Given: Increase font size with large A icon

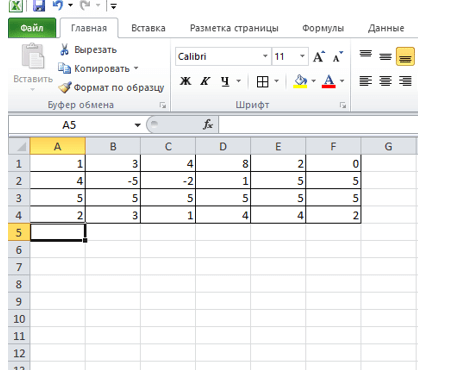Looking at the screenshot, I should [x=319, y=57].
